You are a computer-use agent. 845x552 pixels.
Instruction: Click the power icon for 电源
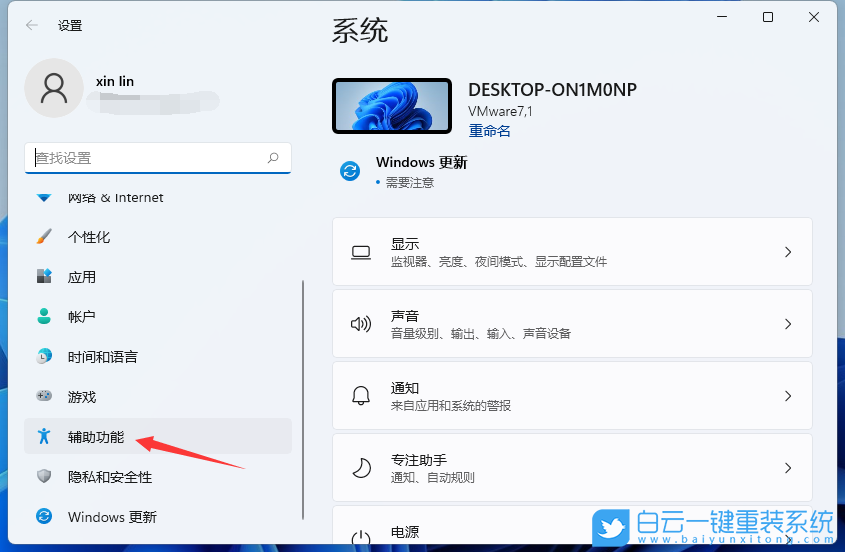[x=361, y=539]
